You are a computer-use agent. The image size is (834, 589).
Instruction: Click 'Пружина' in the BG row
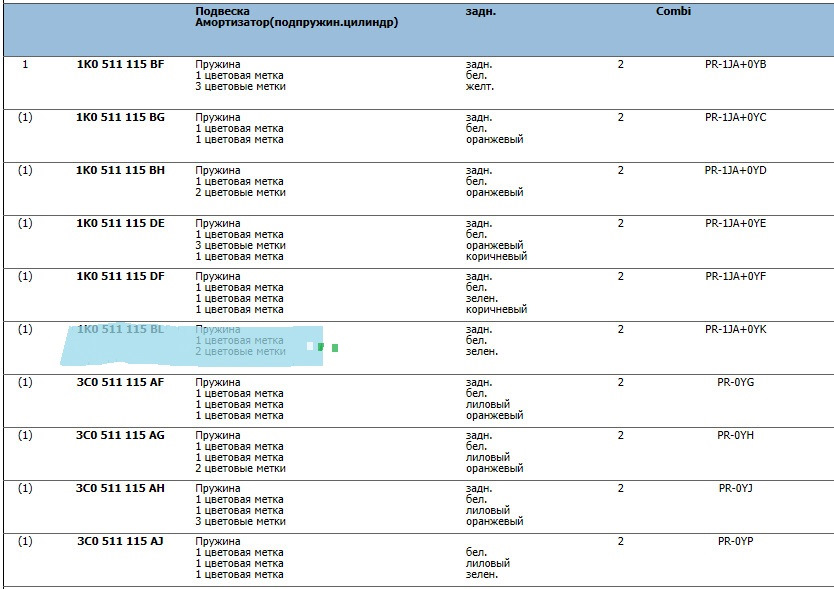click(218, 118)
